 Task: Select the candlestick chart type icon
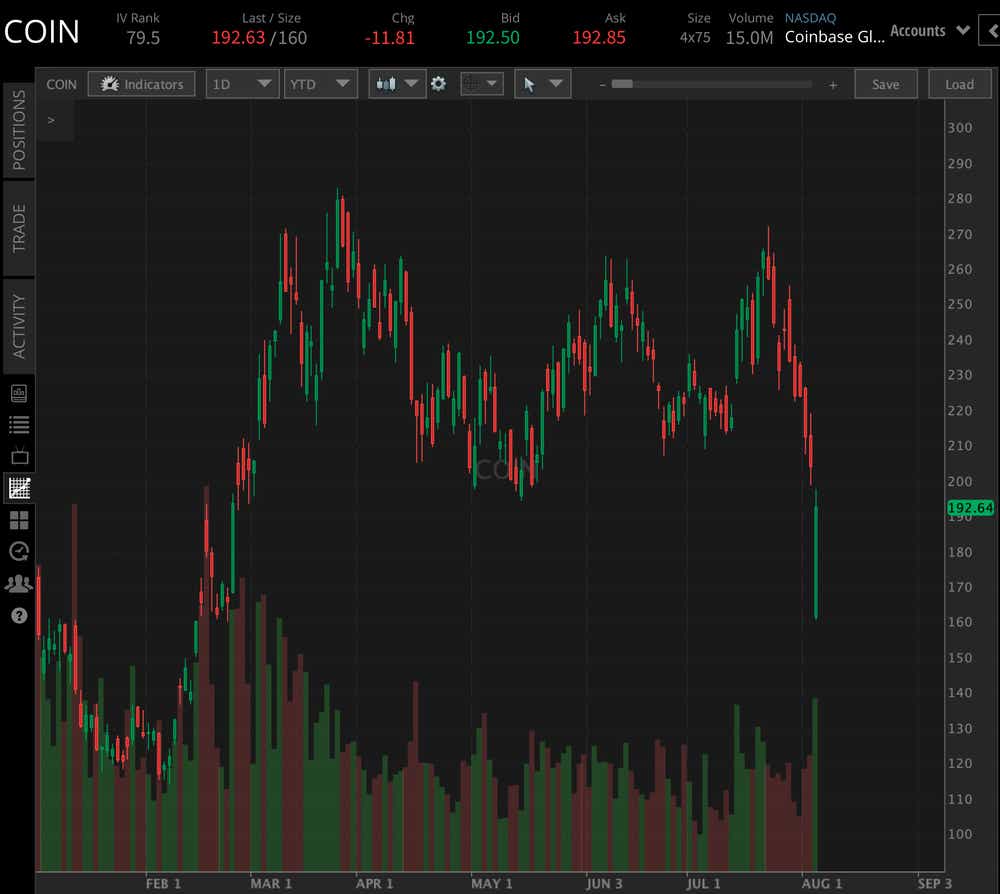pyautogui.click(x=390, y=84)
